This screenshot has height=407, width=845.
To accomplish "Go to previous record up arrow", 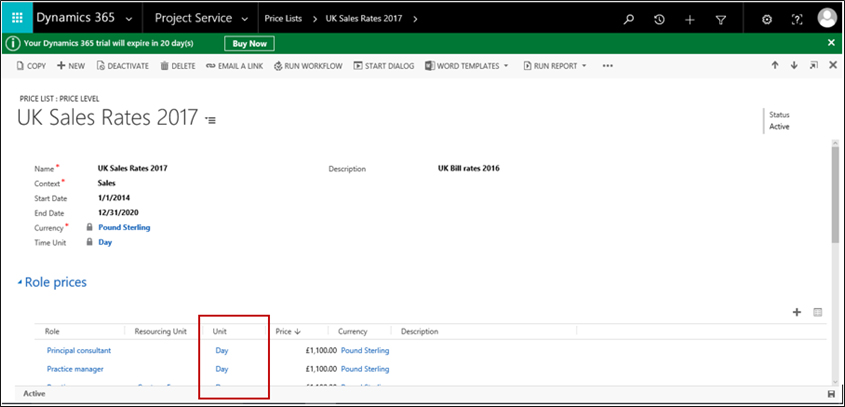I will pyautogui.click(x=775, y=65).
